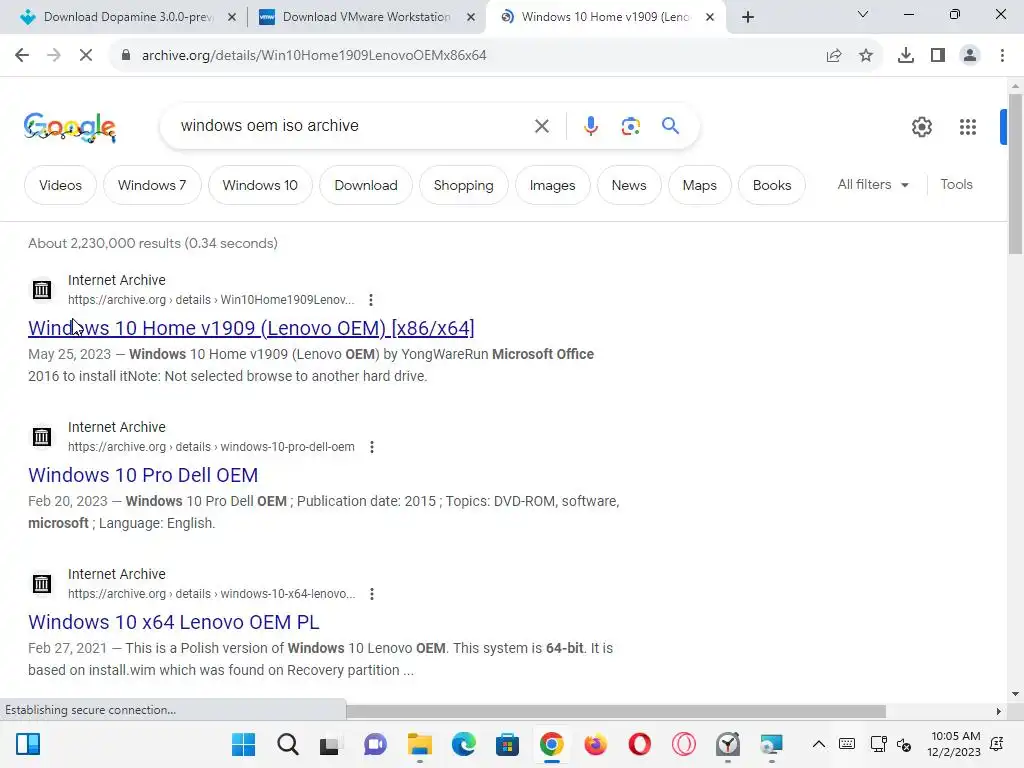Open the Windows Start menu
Viewport: 1024px width, 768px height.
pyautogui.click(x=244, y=744)
